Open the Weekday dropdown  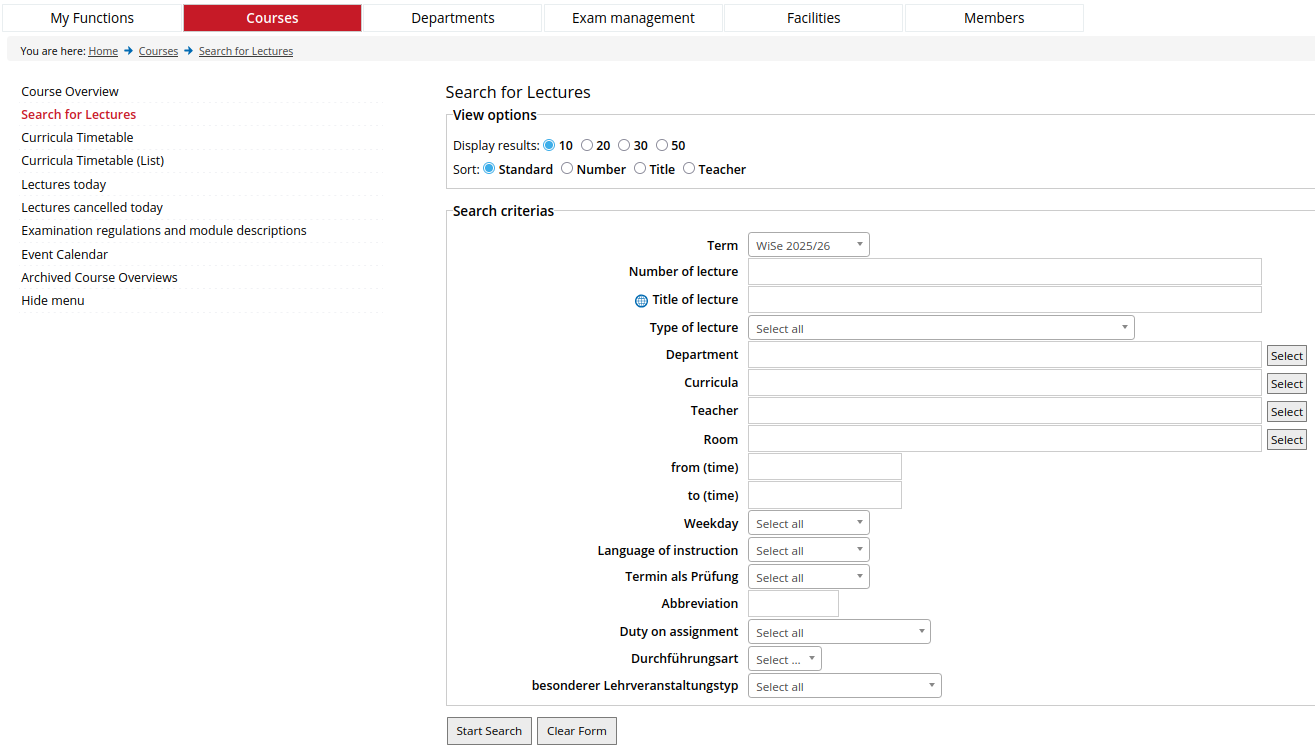click(x=808, y=522)
